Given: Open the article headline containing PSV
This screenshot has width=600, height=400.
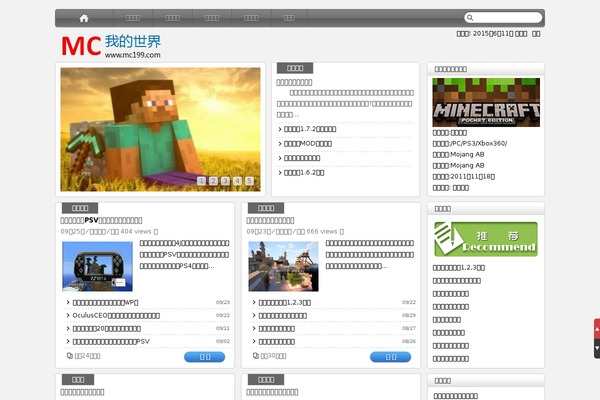Looking at the screenshot, I should click(x=101, y=220).
